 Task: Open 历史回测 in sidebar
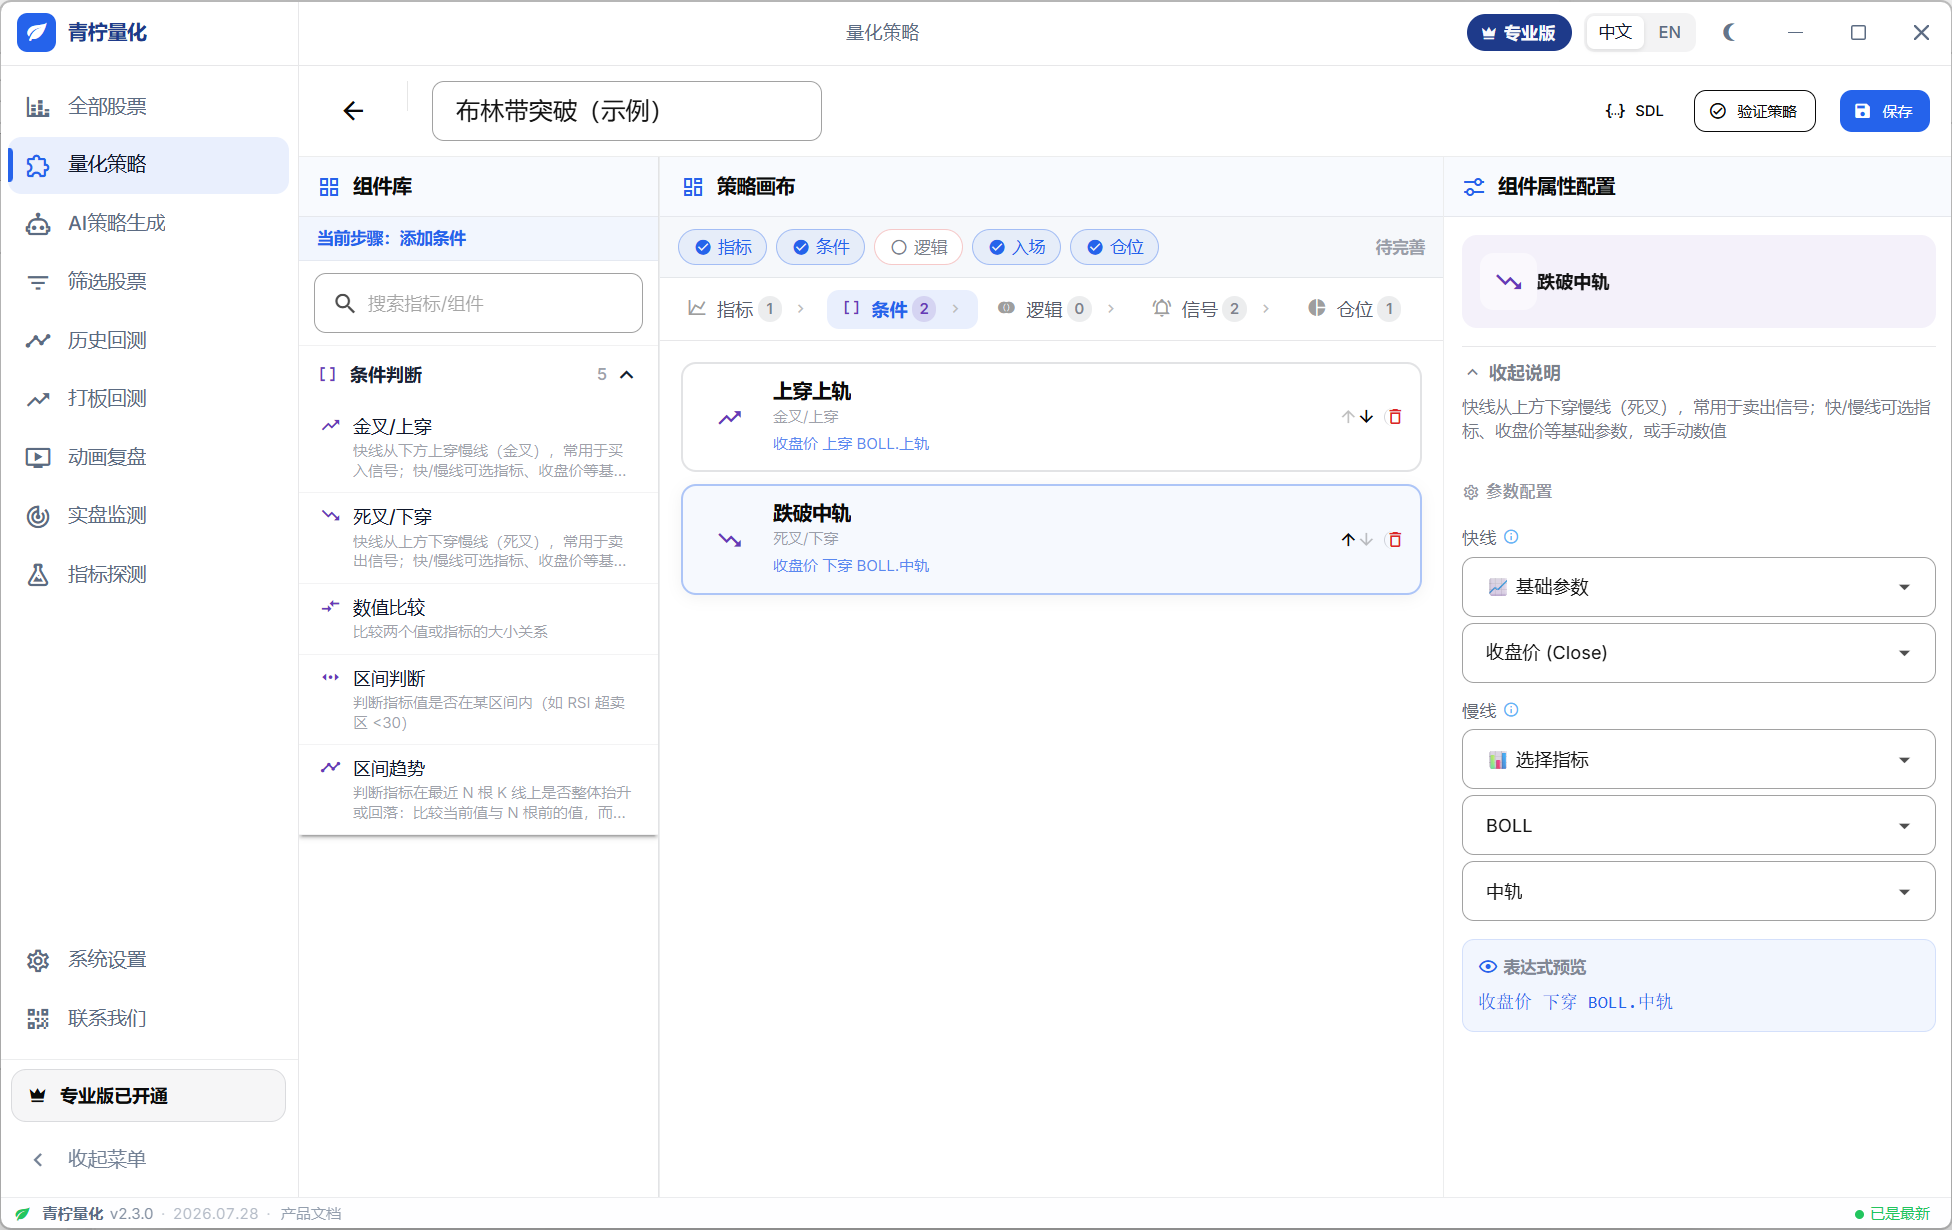(x=148, y=340)
